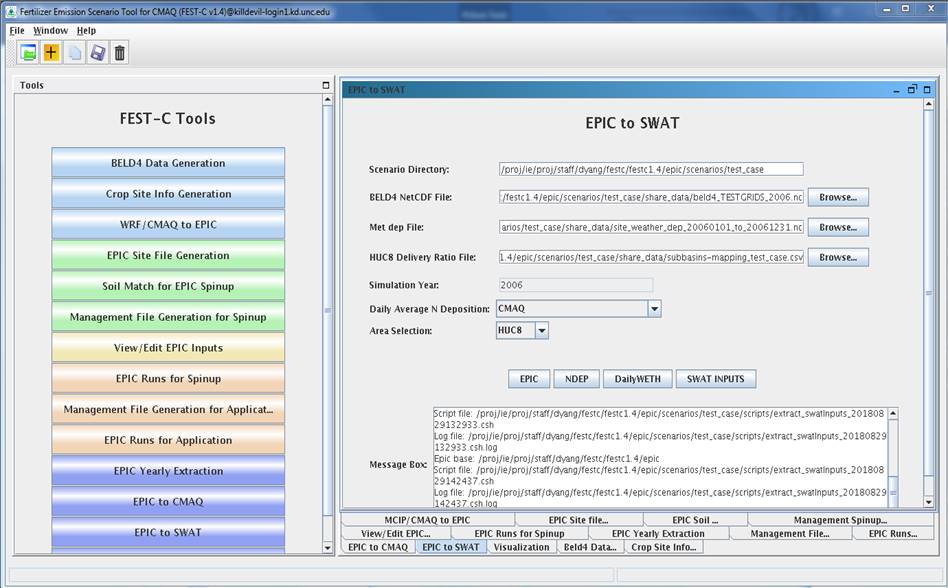Screen dimensions: 948x588
Task: Click the Met dep File path field
Action: 651,227
